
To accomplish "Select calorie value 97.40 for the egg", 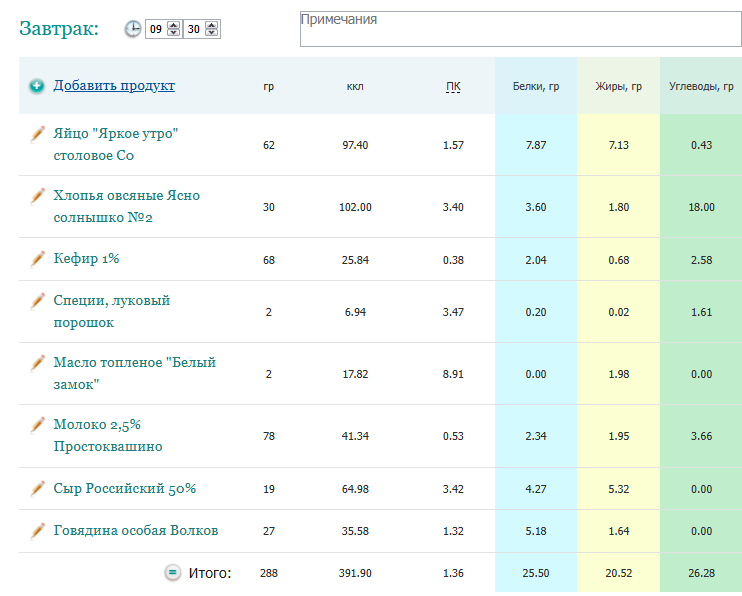I will 355,145.
